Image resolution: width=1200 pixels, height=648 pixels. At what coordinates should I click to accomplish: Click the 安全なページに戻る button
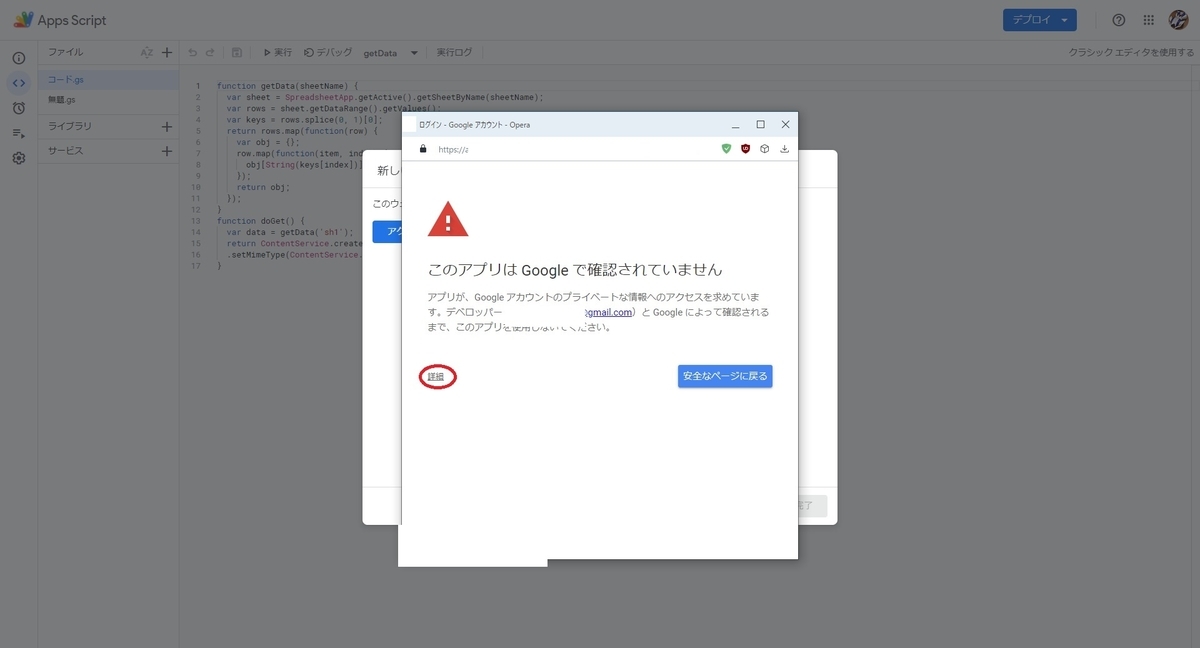pyautogui.click(x=725, y=376)
